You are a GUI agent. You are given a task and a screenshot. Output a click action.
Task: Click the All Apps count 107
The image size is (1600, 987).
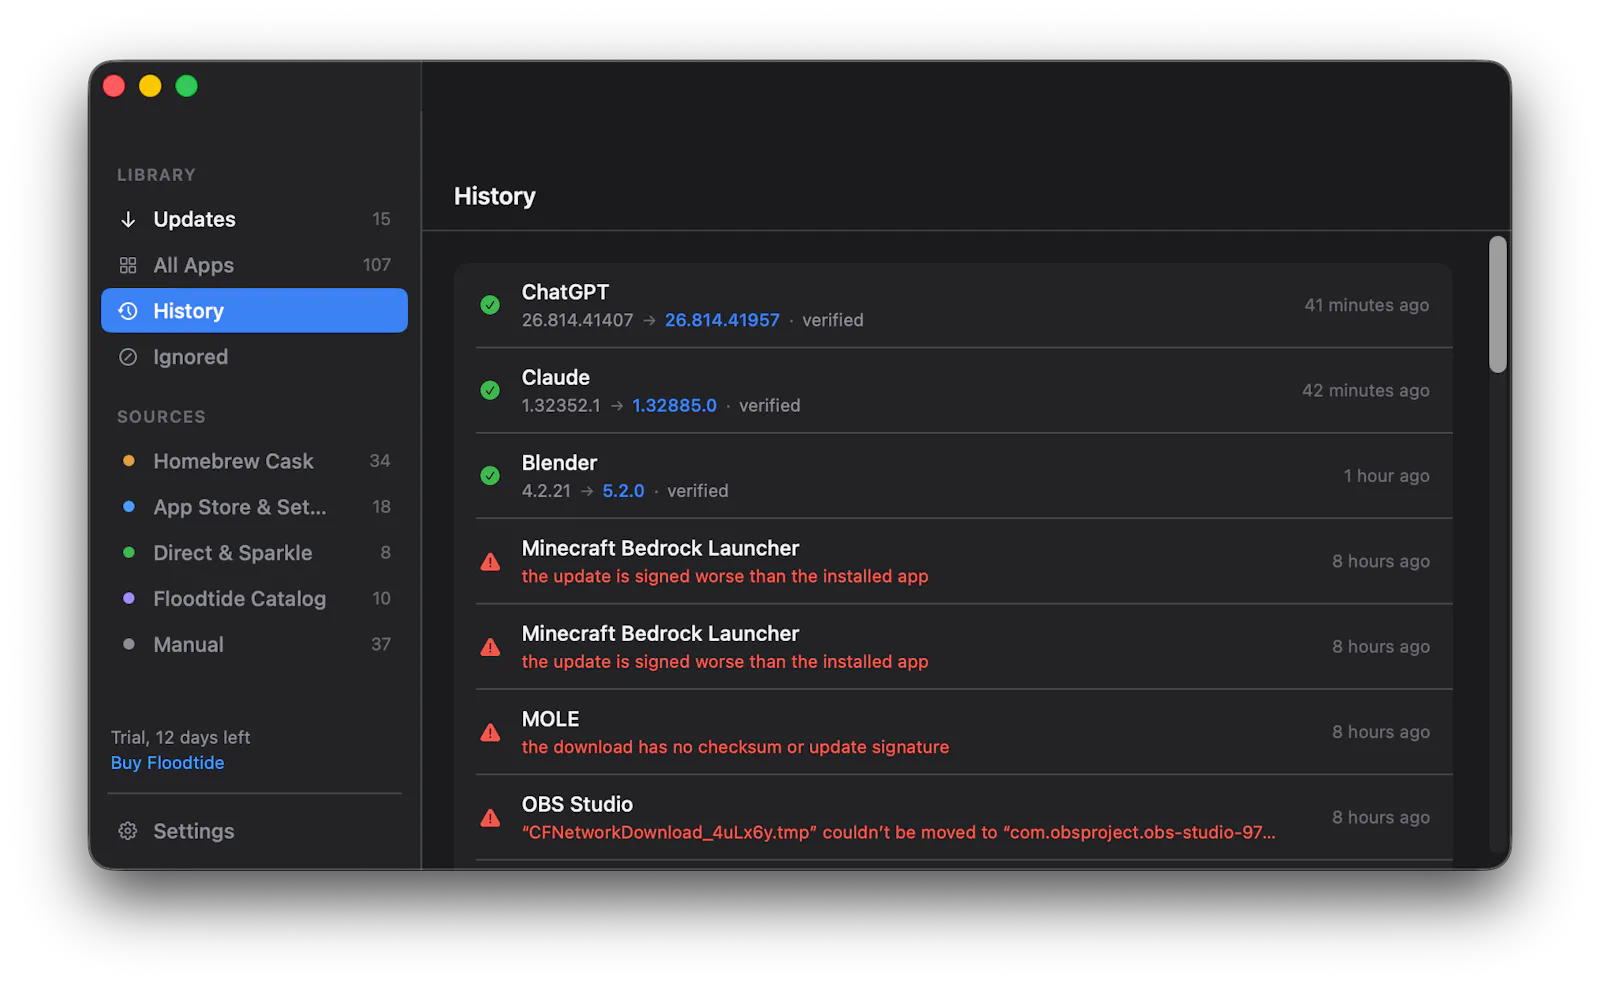pyautogui.click(x=377, y=265)
